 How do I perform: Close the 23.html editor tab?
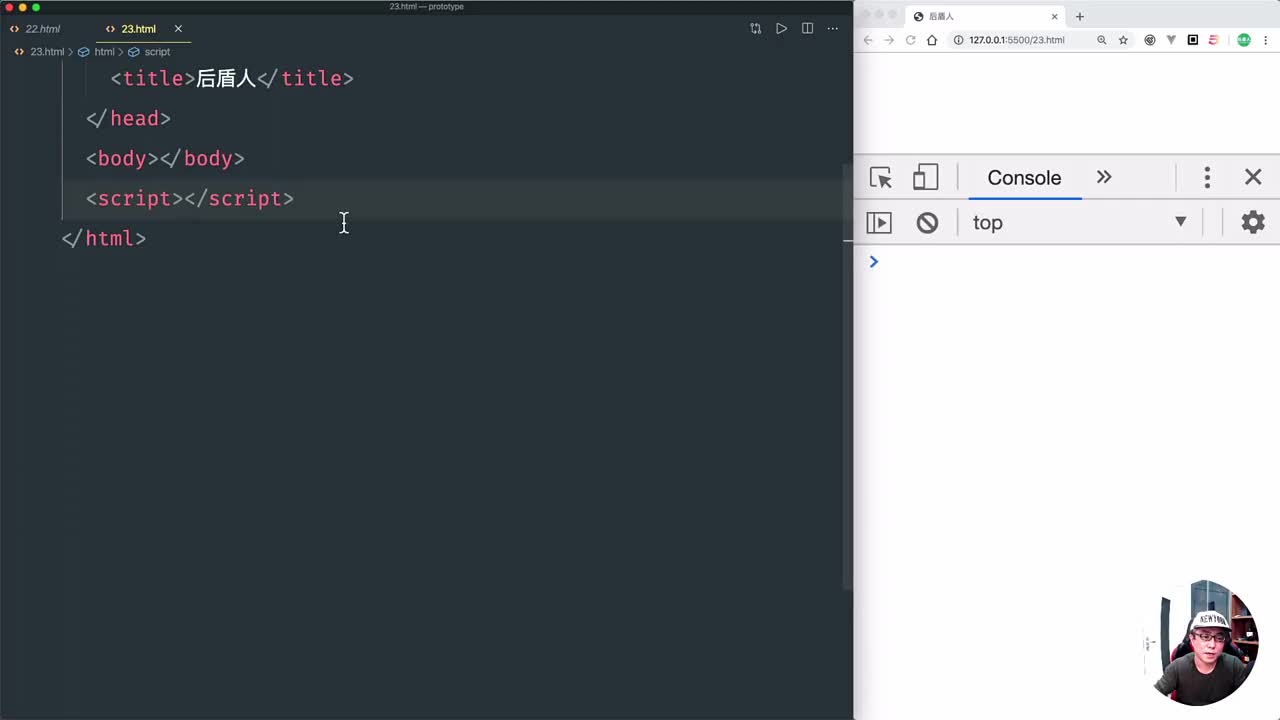(x=178, y=29)
